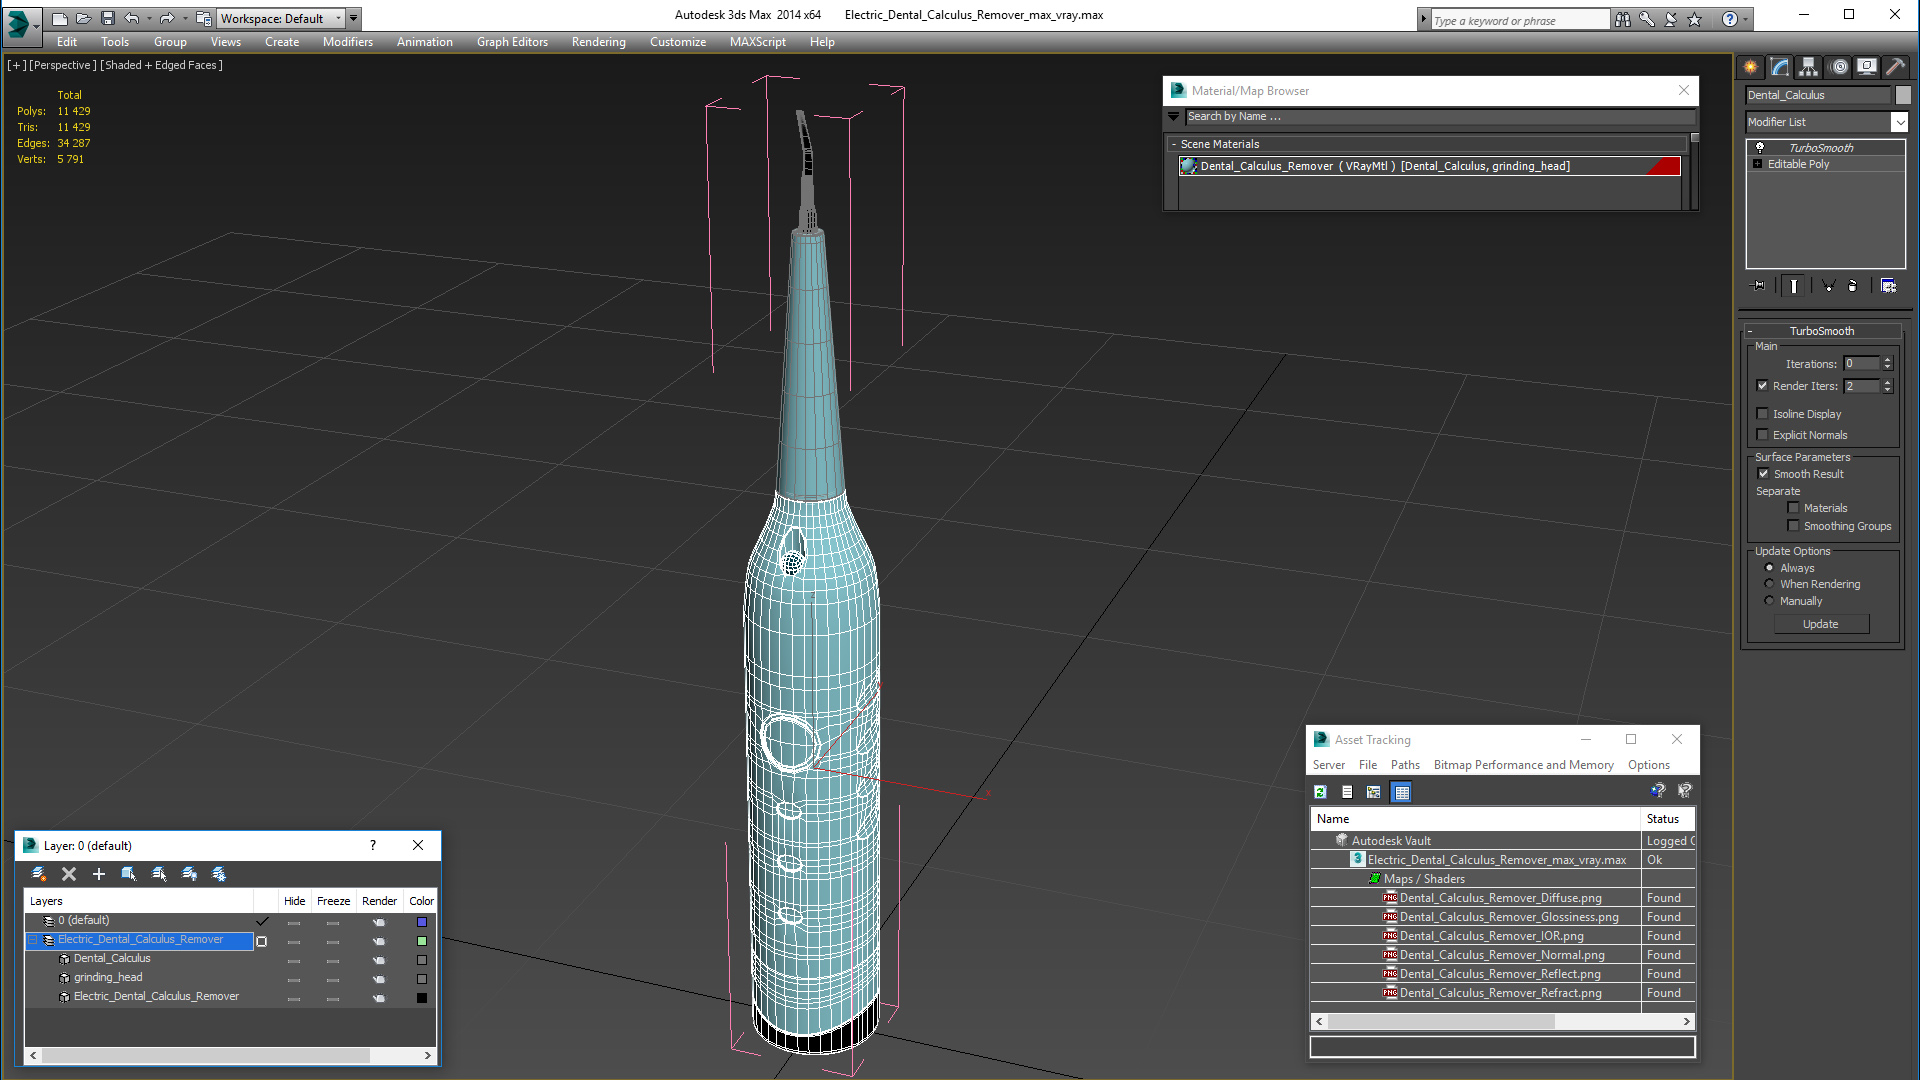Switch Asset Tracking to table view
Viewport: 1920px width, 1080px height.
(x=1402, y=792)
